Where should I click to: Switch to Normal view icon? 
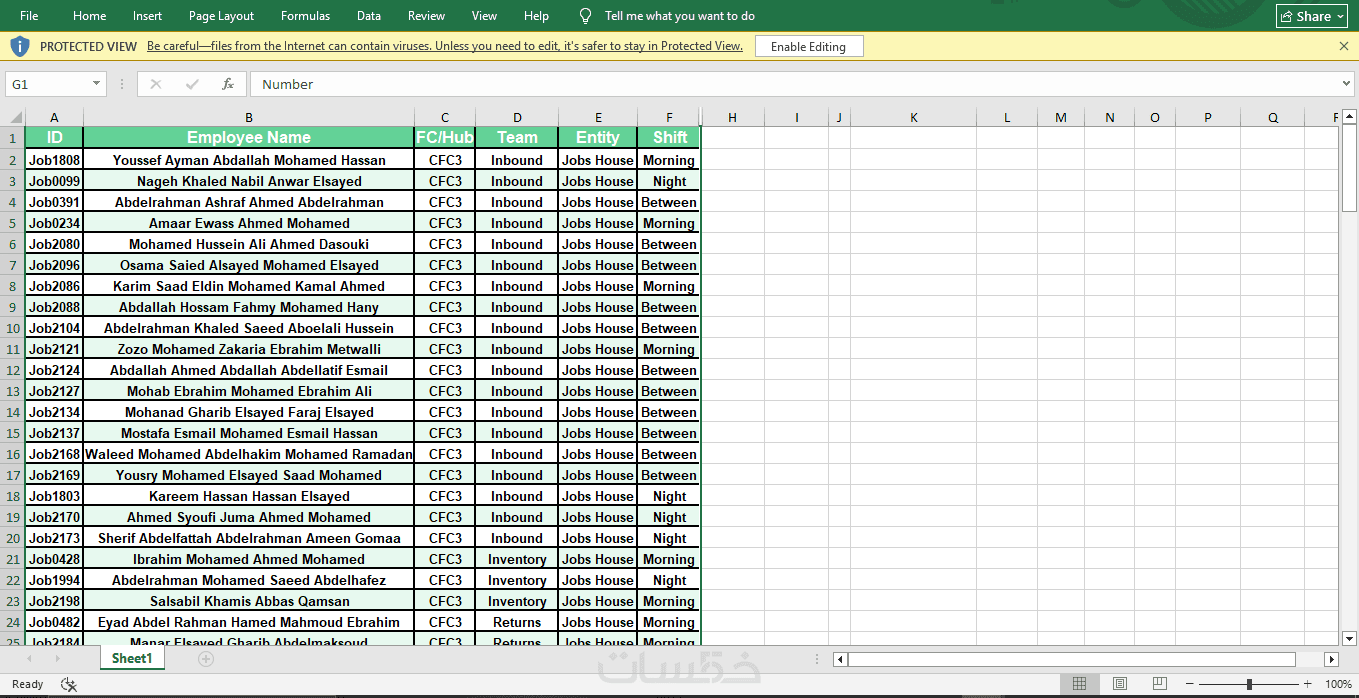click(x=1080, y=684)
